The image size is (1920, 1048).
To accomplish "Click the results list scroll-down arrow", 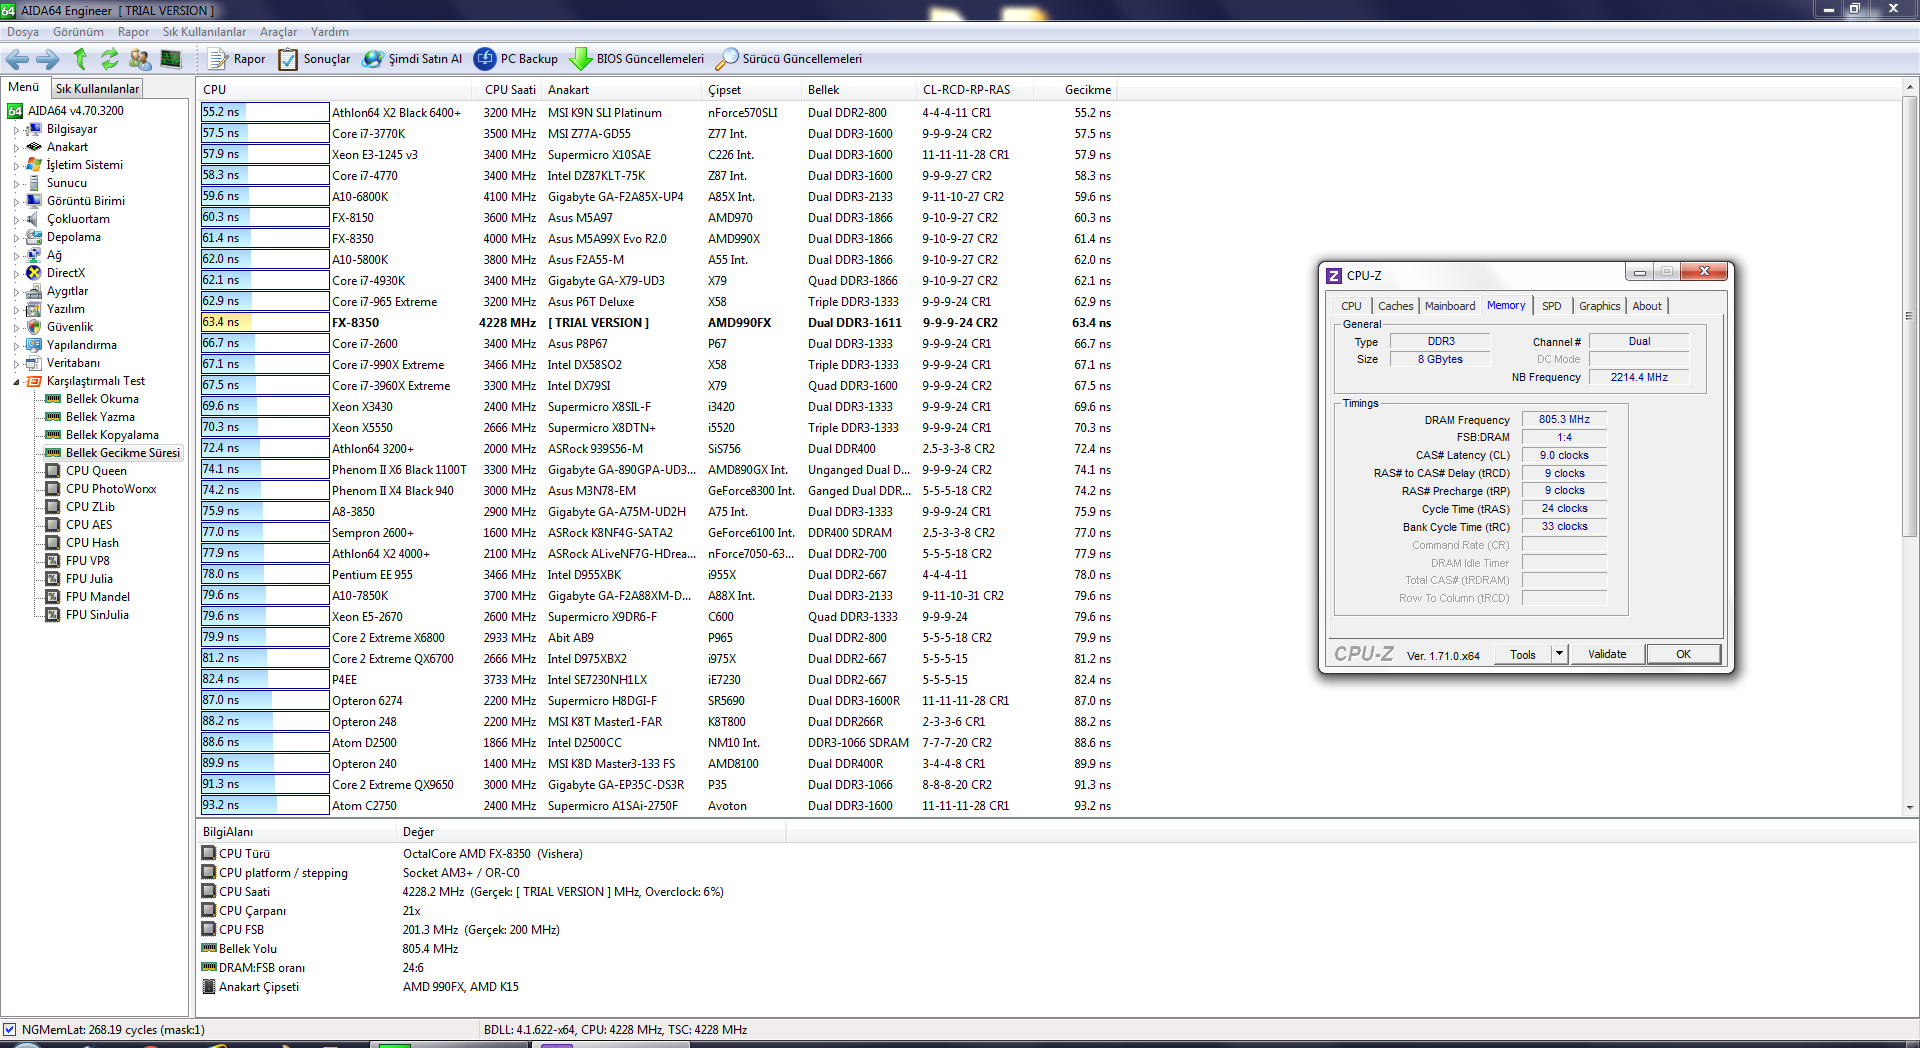I will click(x=1910, y=807).
